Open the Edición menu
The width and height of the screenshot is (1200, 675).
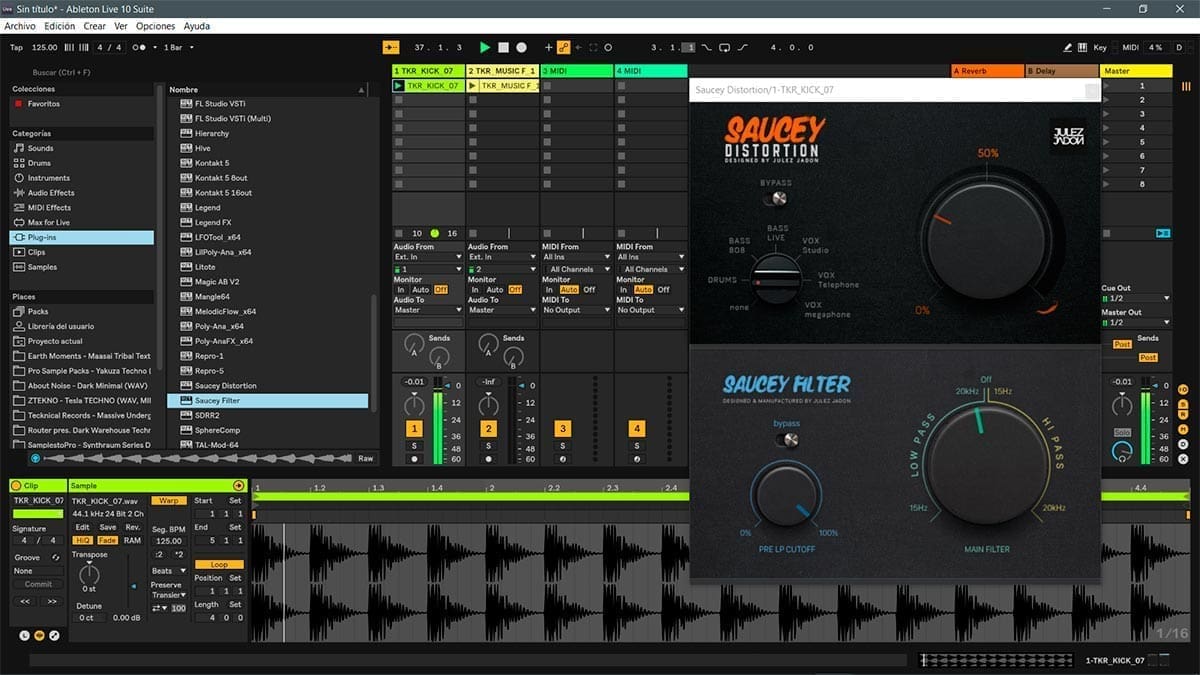click(x=59, y=26)
